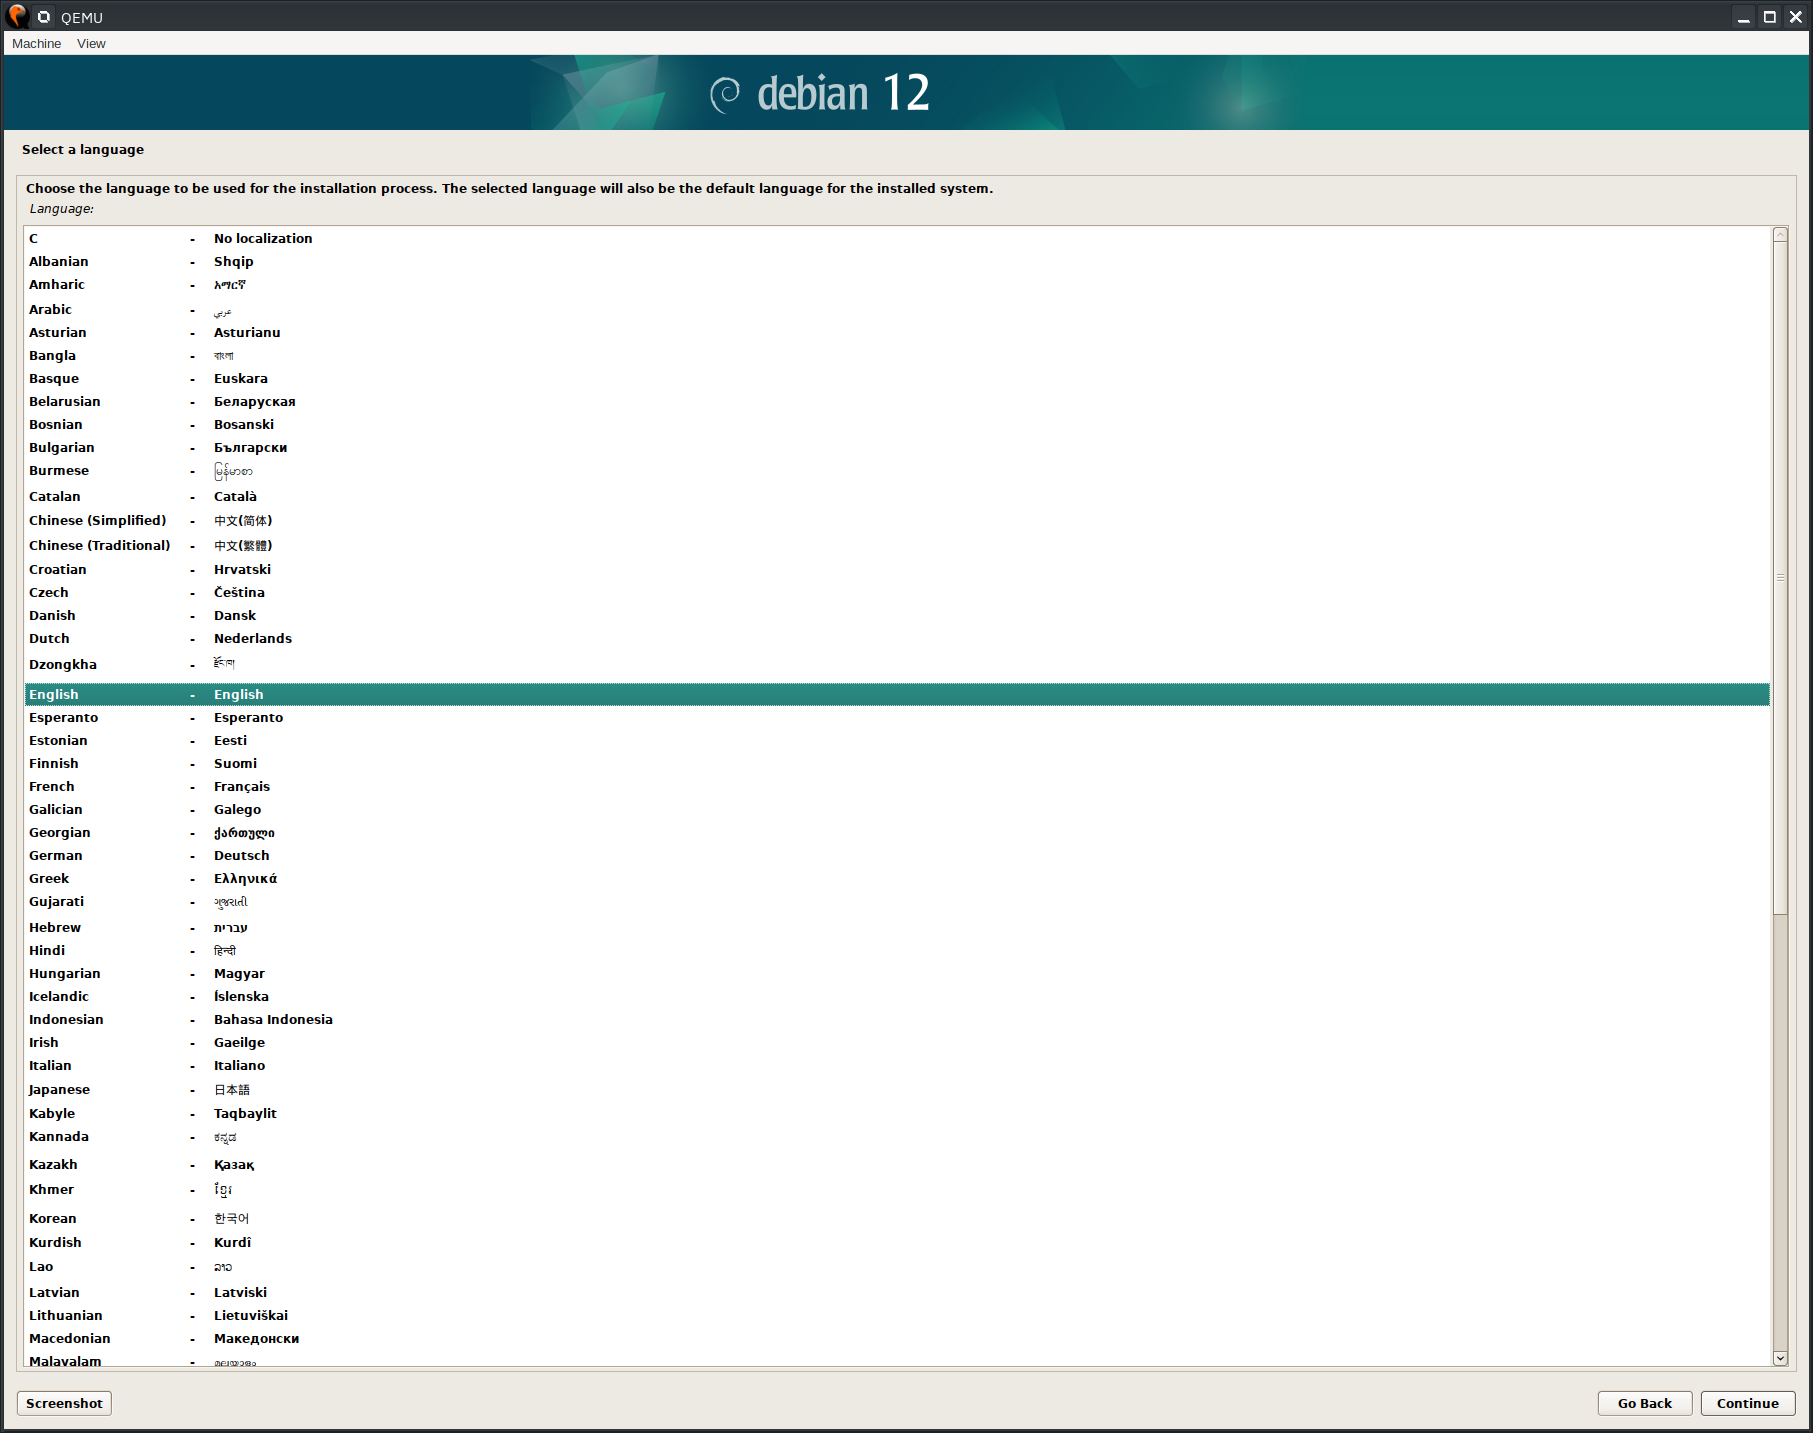
Task: Select Asturian language
Action: click(897, 332)
